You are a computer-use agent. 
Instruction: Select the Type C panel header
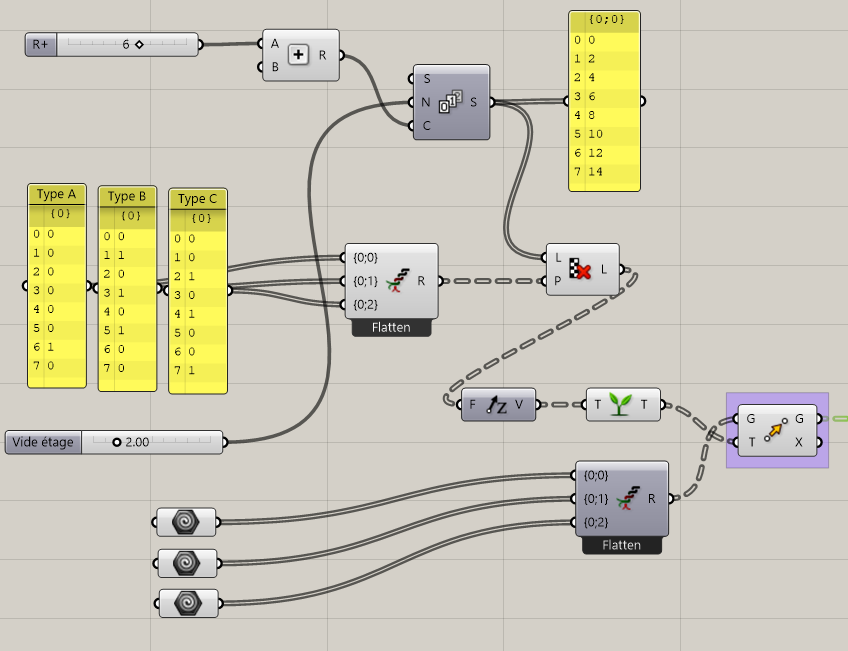[198, 199]
